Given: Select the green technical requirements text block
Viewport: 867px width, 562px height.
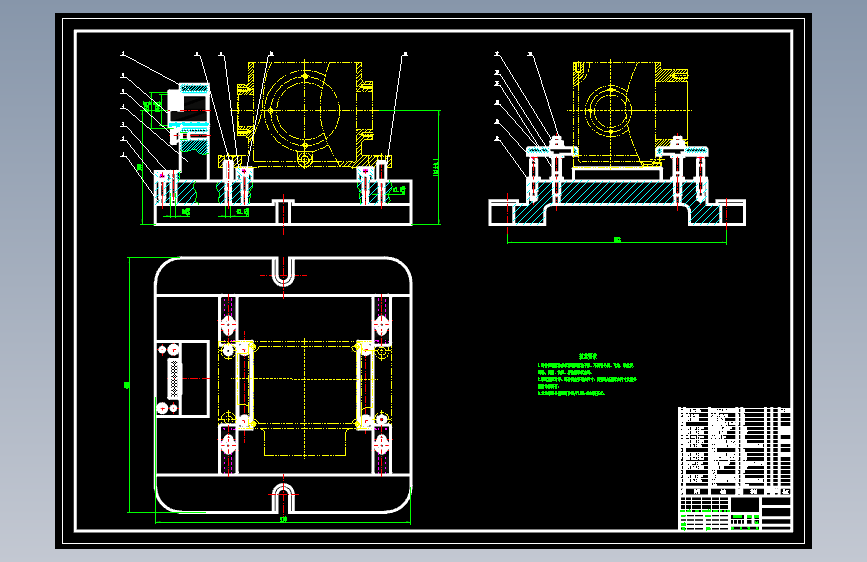Looking at the screenshot, I should click(x=587, y=375).
